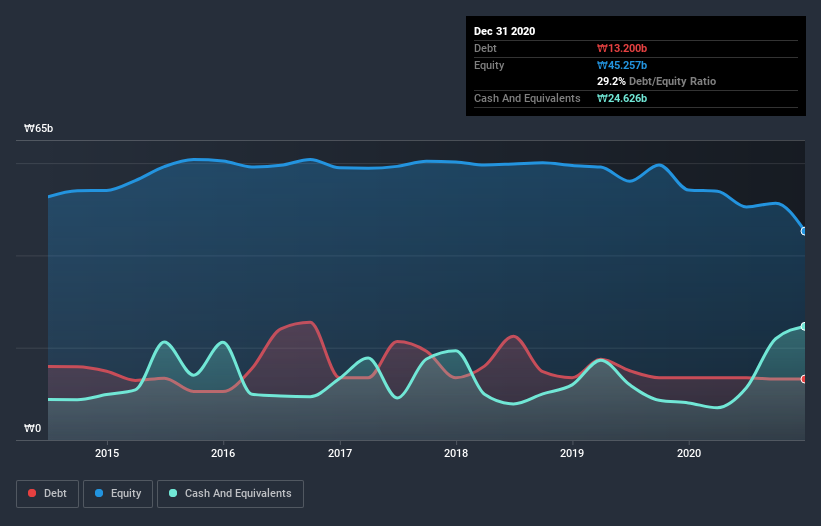821x526 pixels.
Task: Click the Debt row label in tooltip
Action: (485, 48)
